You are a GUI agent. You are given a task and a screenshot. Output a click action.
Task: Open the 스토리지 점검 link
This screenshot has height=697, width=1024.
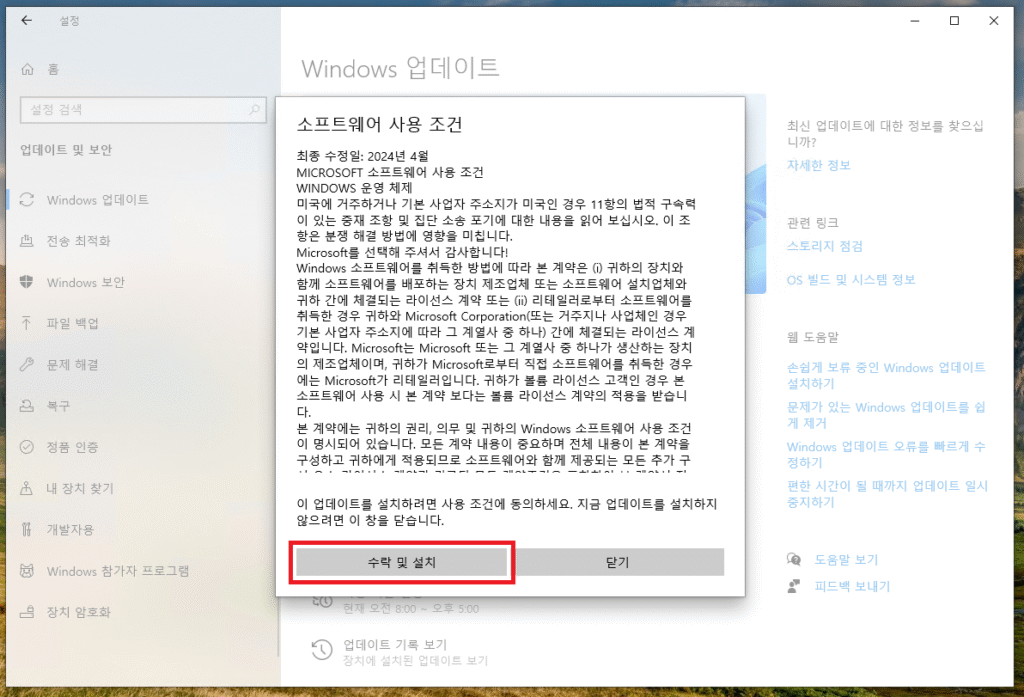click(825, 246)
